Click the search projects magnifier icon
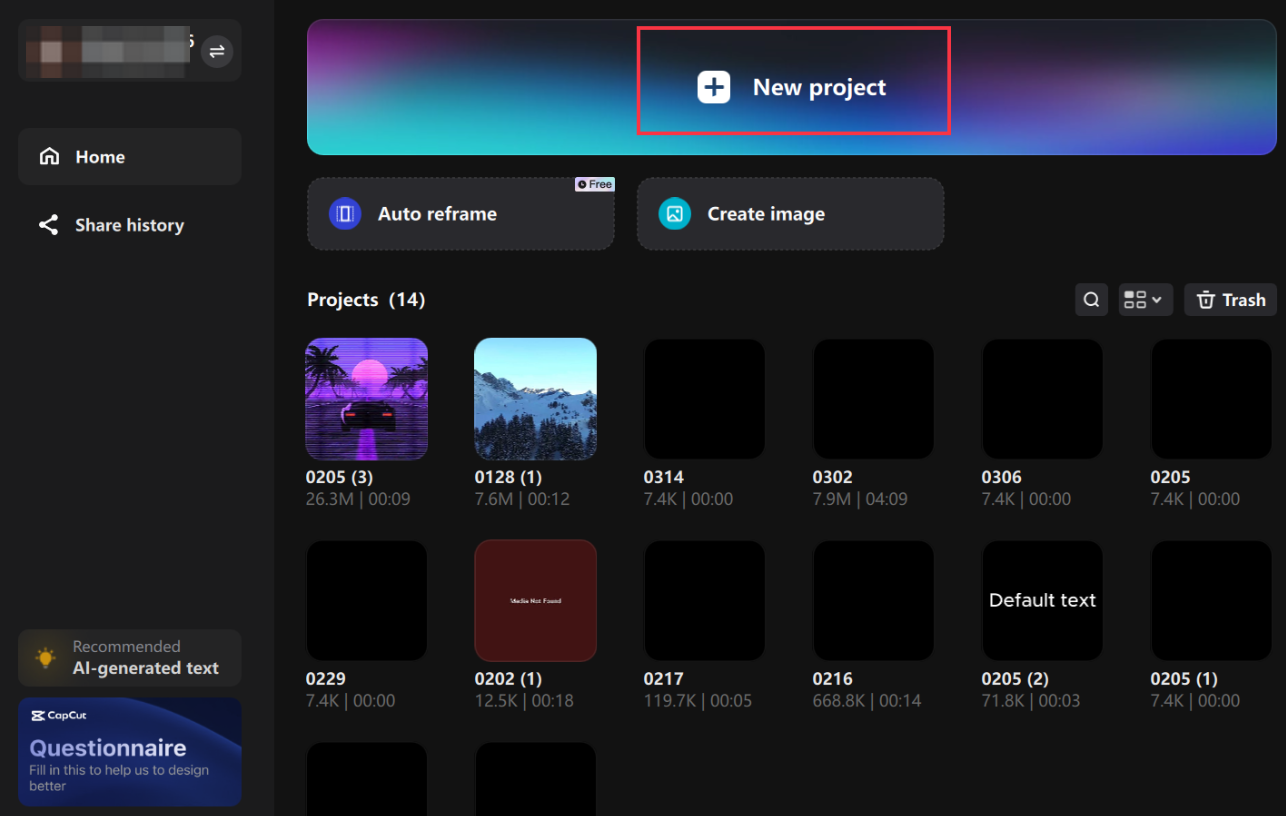1286x816 pixels. click(1091, 300)
